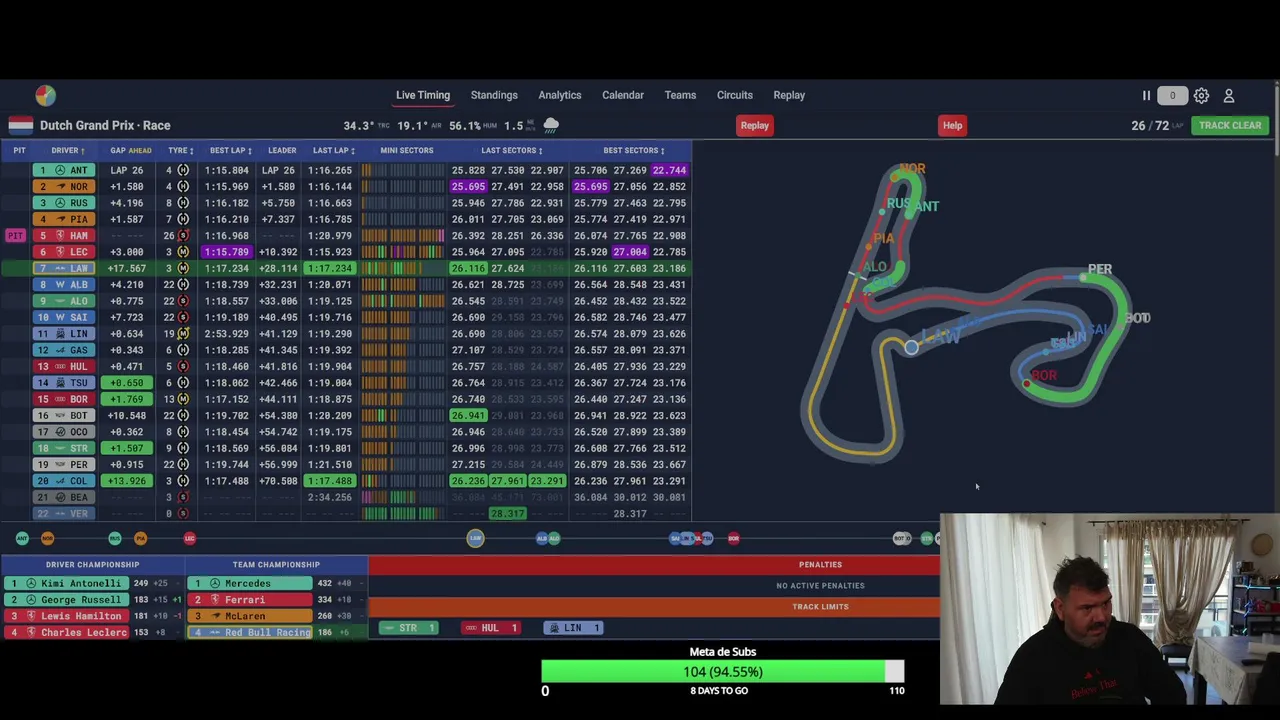The height and width of the screenshot is (720, 1280).
Task: Sort by the Last Lap column header
Action: tap(333, 151)
